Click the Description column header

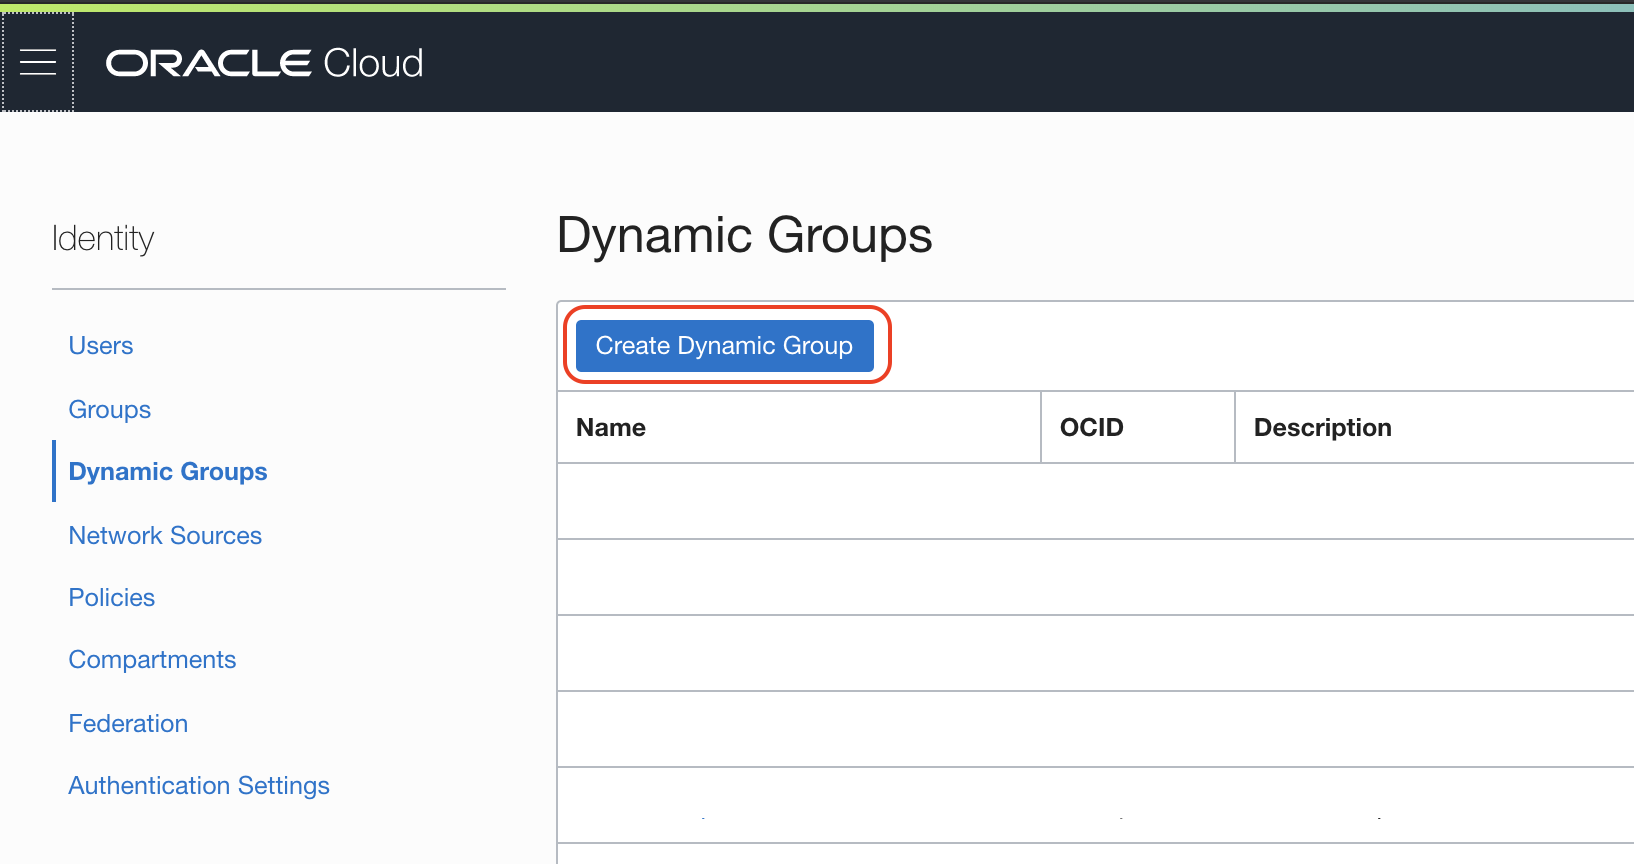point(1323,428)
